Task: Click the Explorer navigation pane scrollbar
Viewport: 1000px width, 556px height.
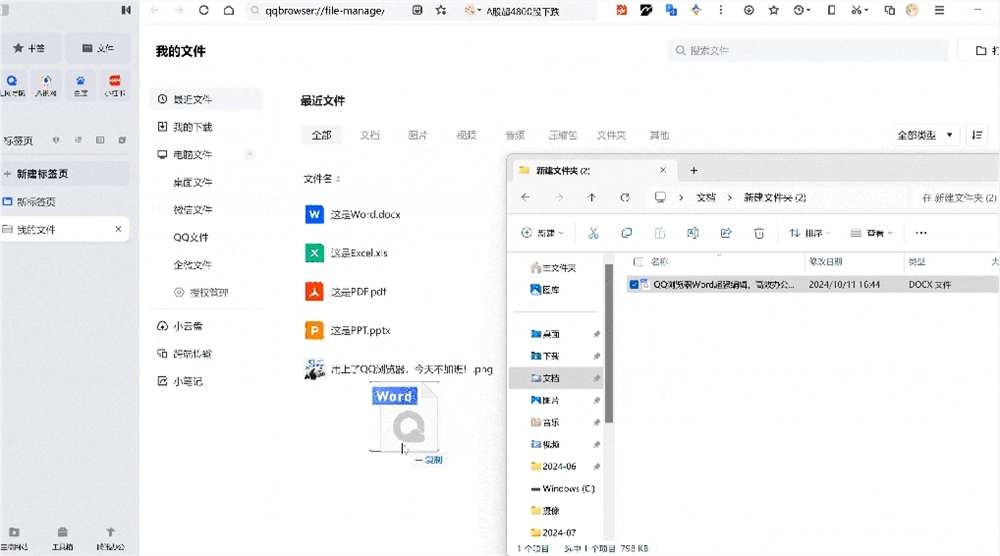Action: pos(609,342)
